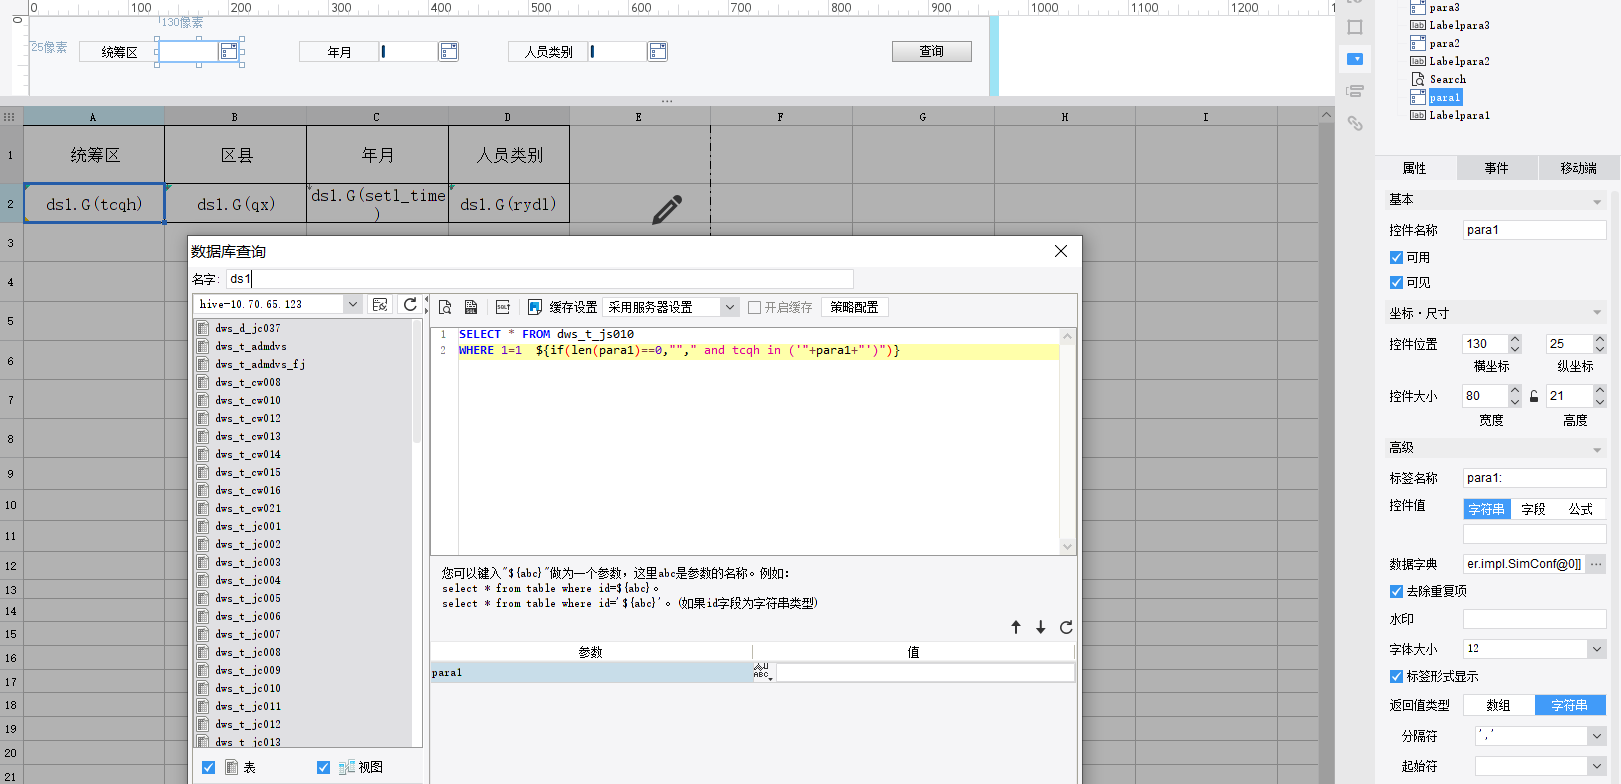Open the 字体大小 dropdown
Viewport: 1621px width, 784px height.
click(1596, 649)
